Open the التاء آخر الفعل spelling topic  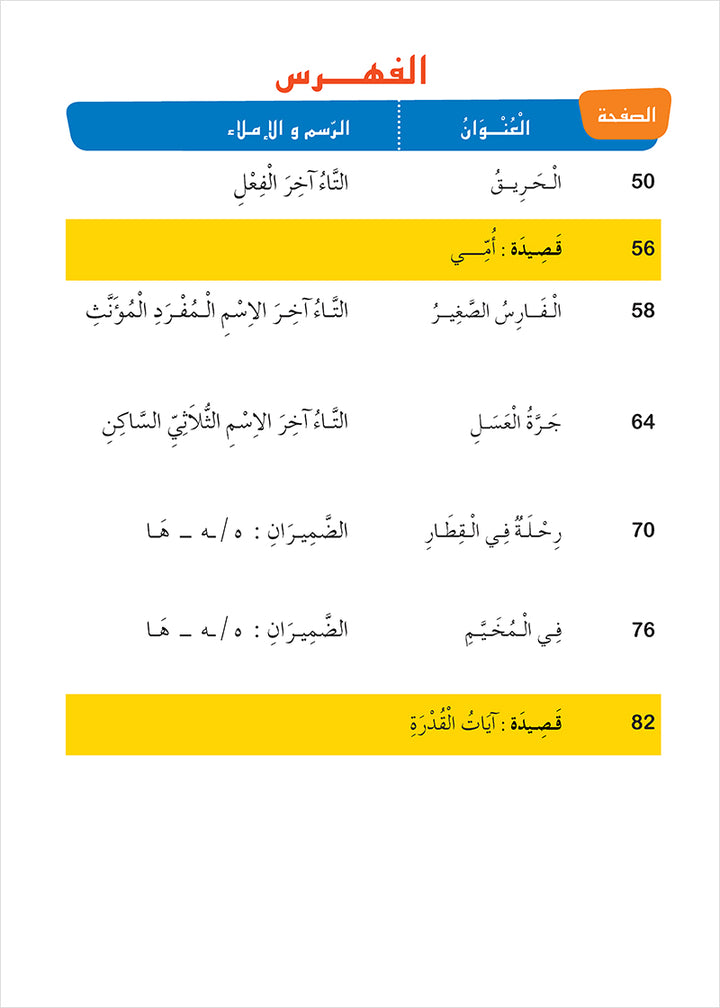[277, 182]
